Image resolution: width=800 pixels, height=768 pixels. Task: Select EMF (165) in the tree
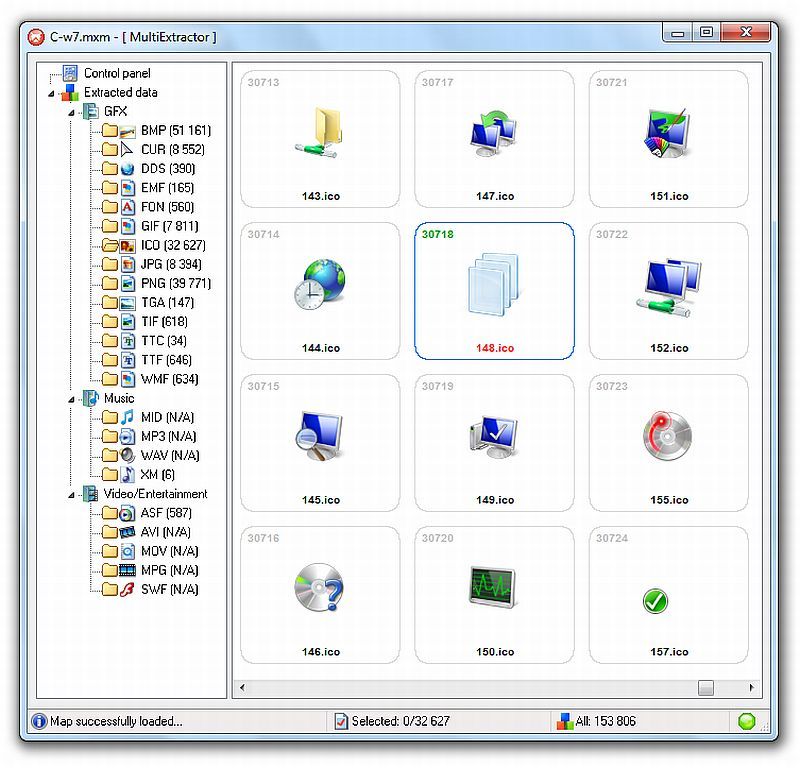[x=167, y=188]
